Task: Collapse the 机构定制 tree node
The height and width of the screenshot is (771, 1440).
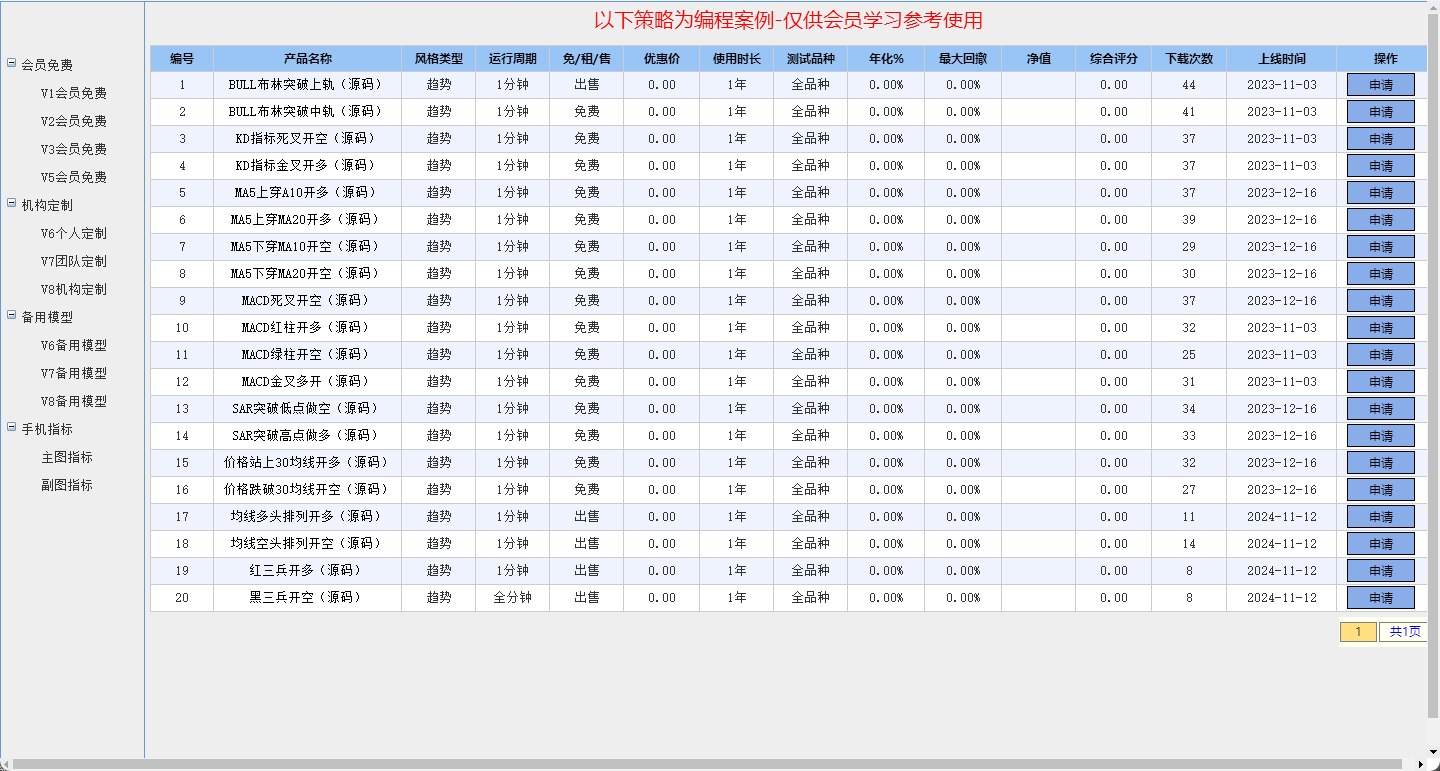Action: coord(12,204)
